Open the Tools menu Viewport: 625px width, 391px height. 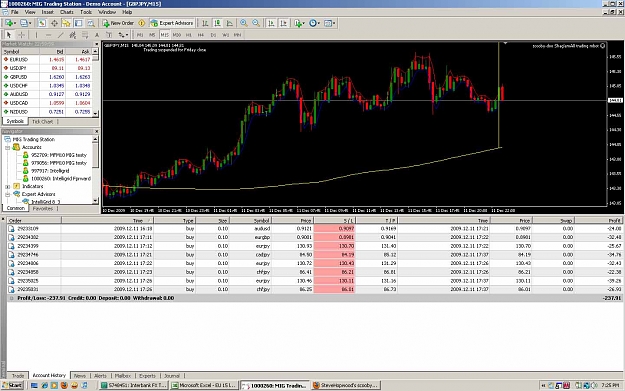[x=86, y=12]
